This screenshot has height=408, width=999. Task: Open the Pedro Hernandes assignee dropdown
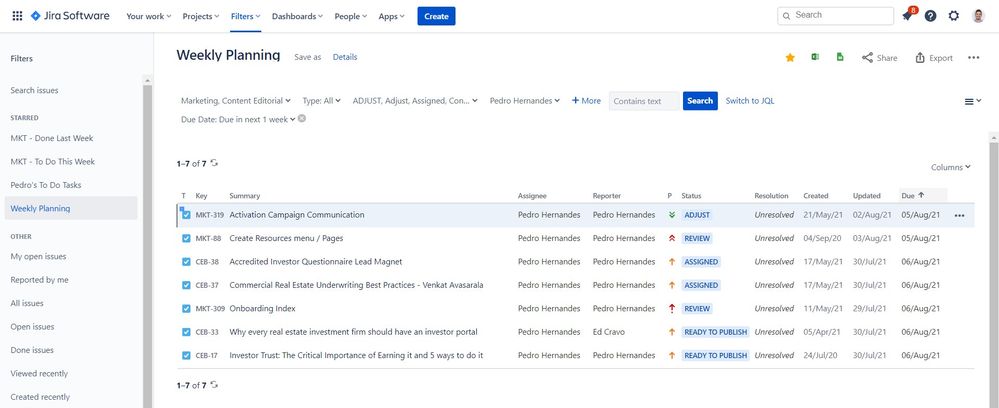click(524, 101)
